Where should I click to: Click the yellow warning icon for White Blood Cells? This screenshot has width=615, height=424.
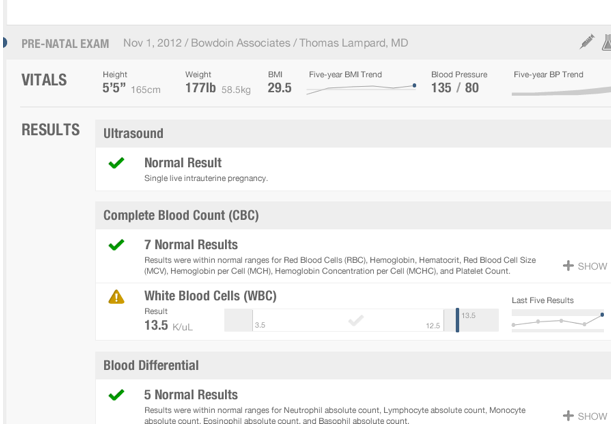click(117, 296)
